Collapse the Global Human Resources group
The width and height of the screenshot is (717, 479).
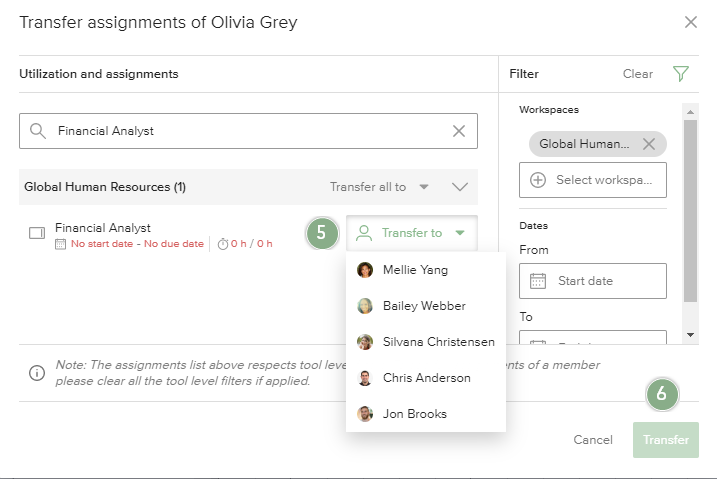pos(460,187)
